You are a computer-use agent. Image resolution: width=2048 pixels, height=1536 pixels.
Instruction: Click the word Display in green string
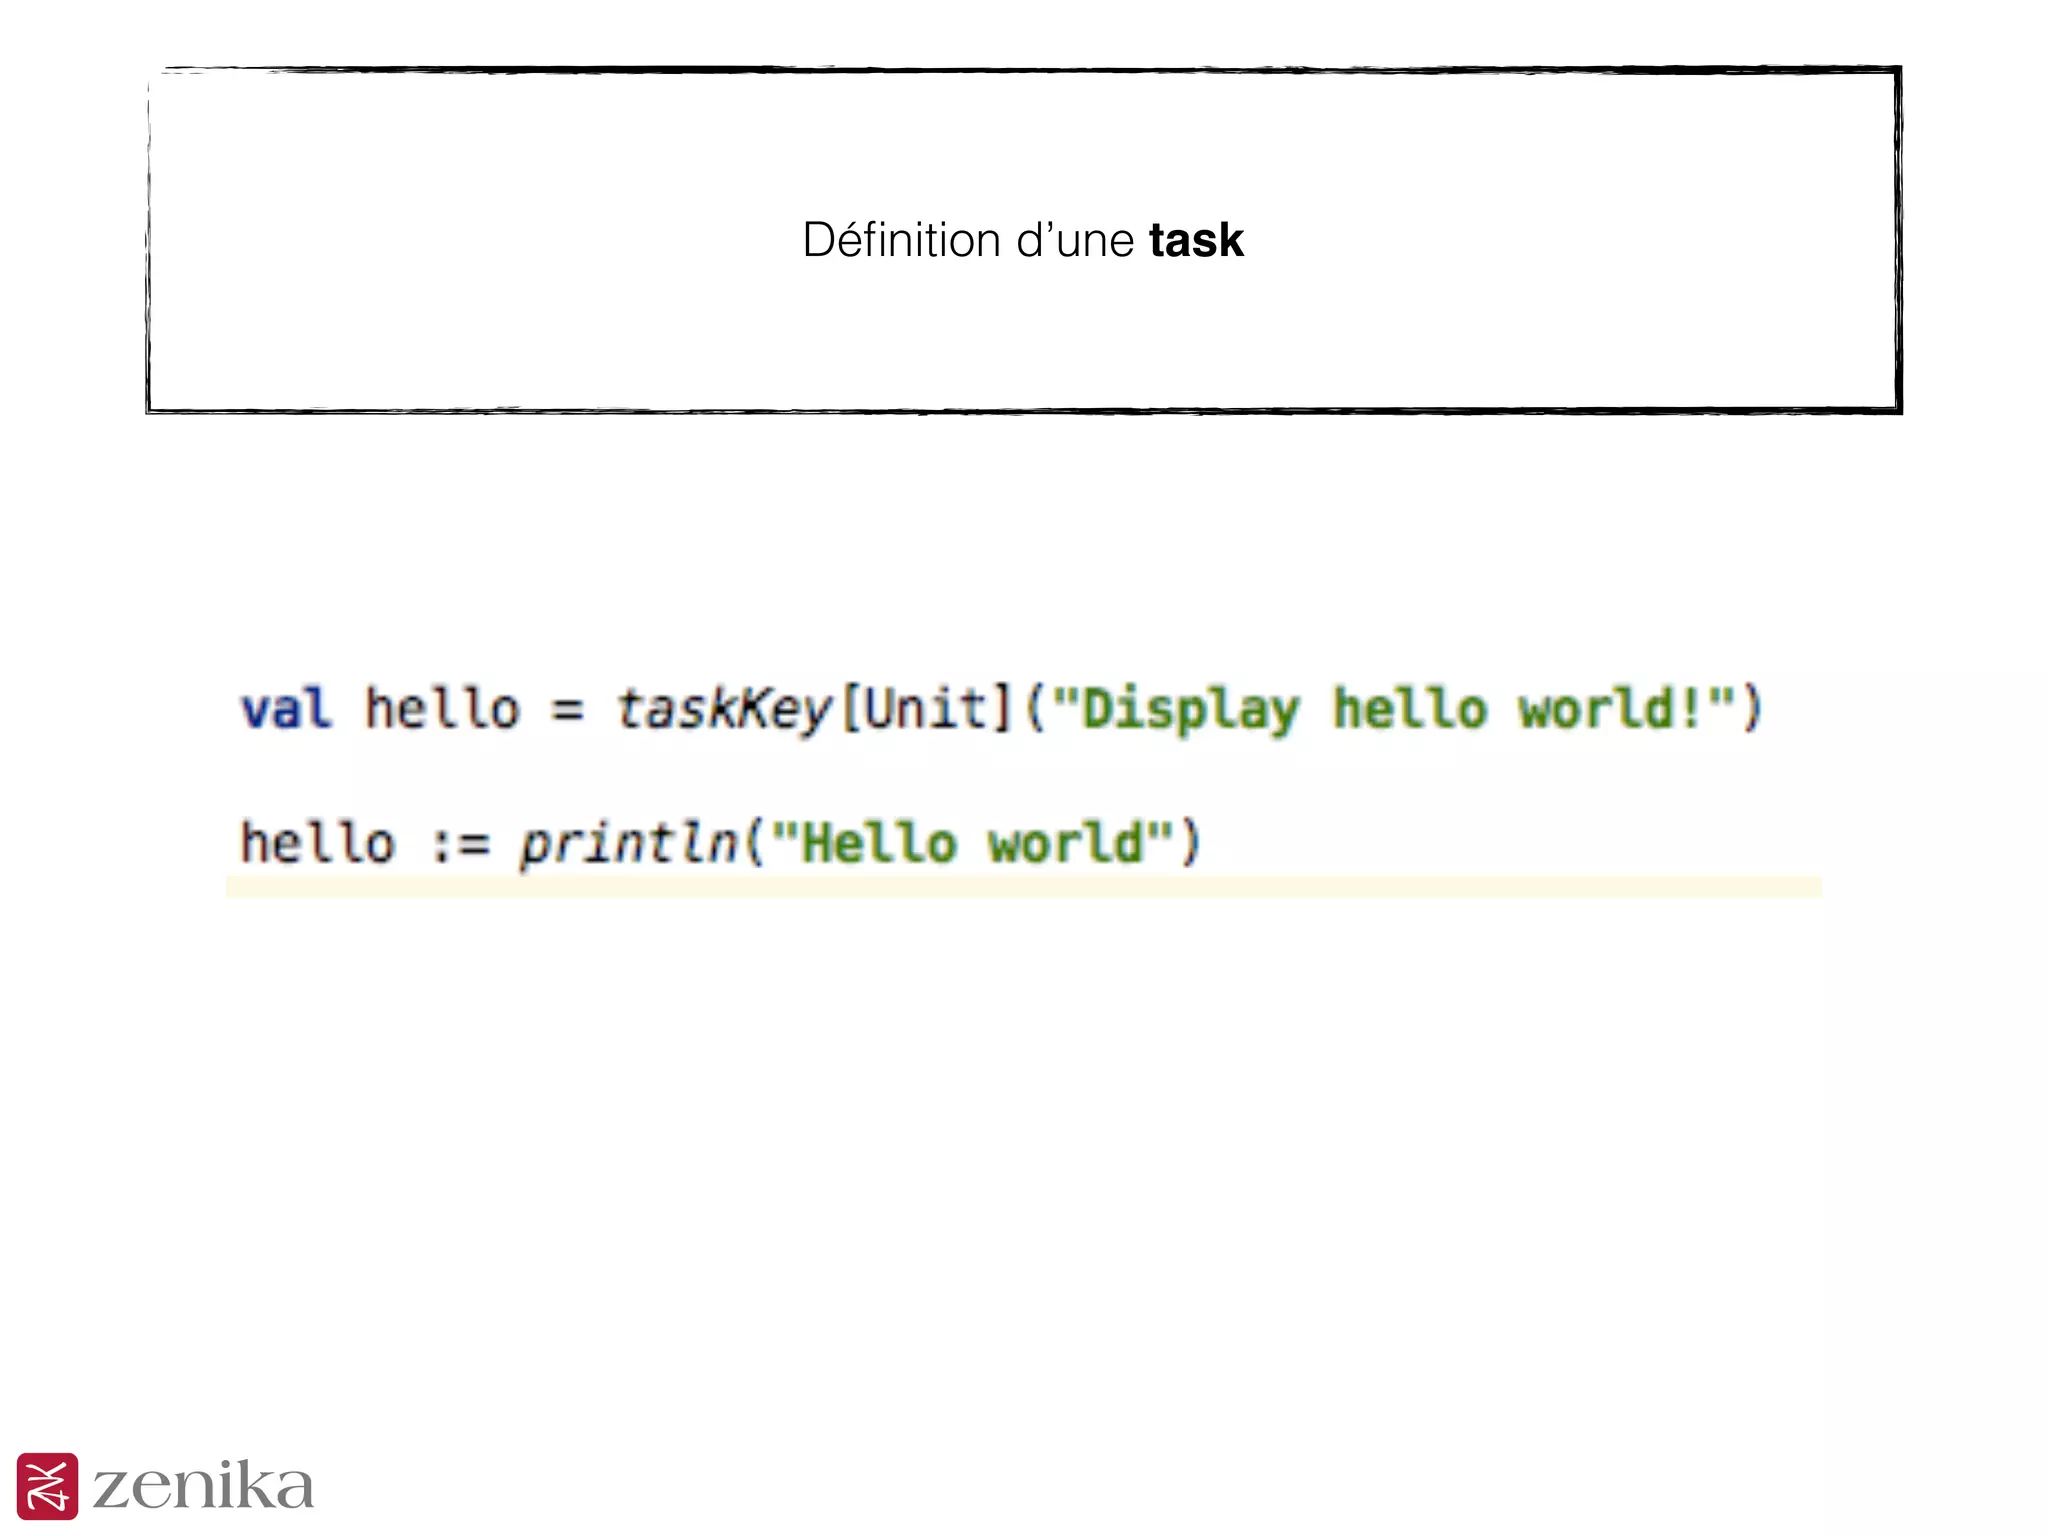[1190, 709]
